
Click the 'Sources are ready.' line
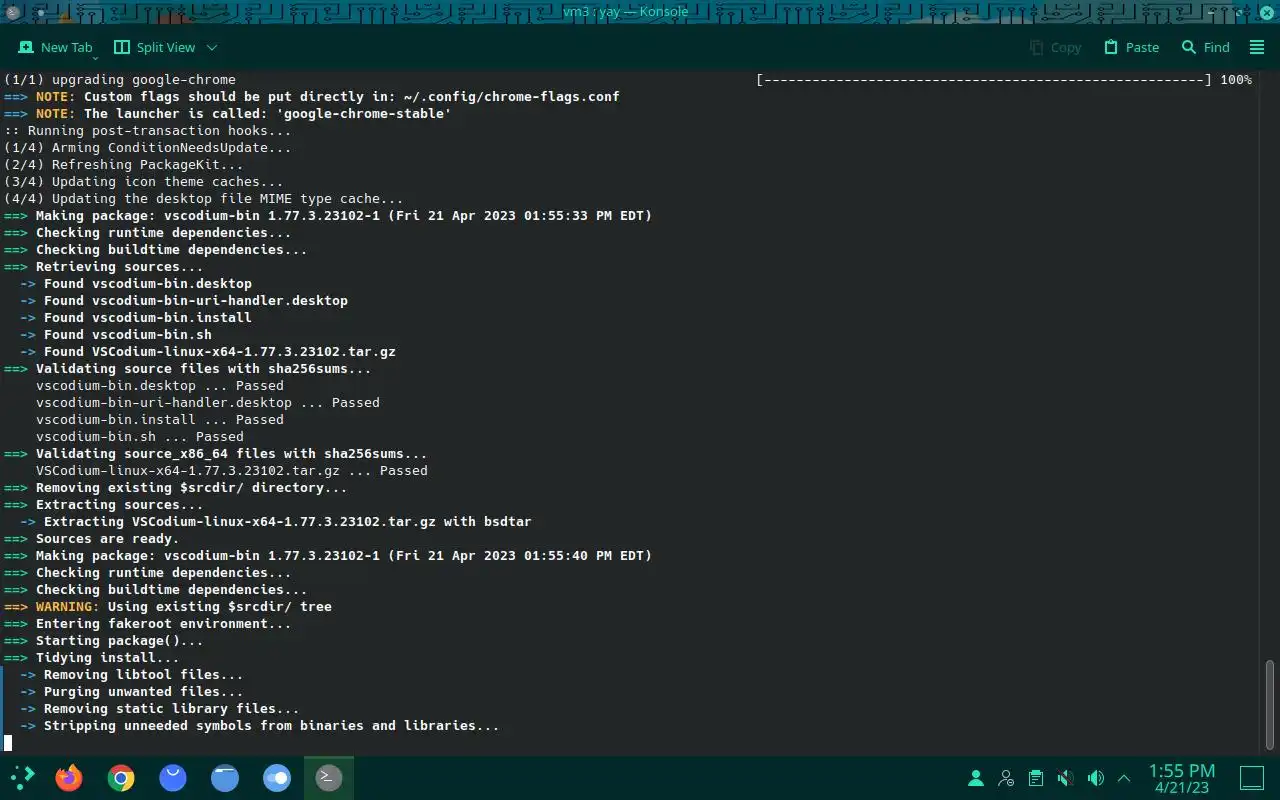point(92,539)
